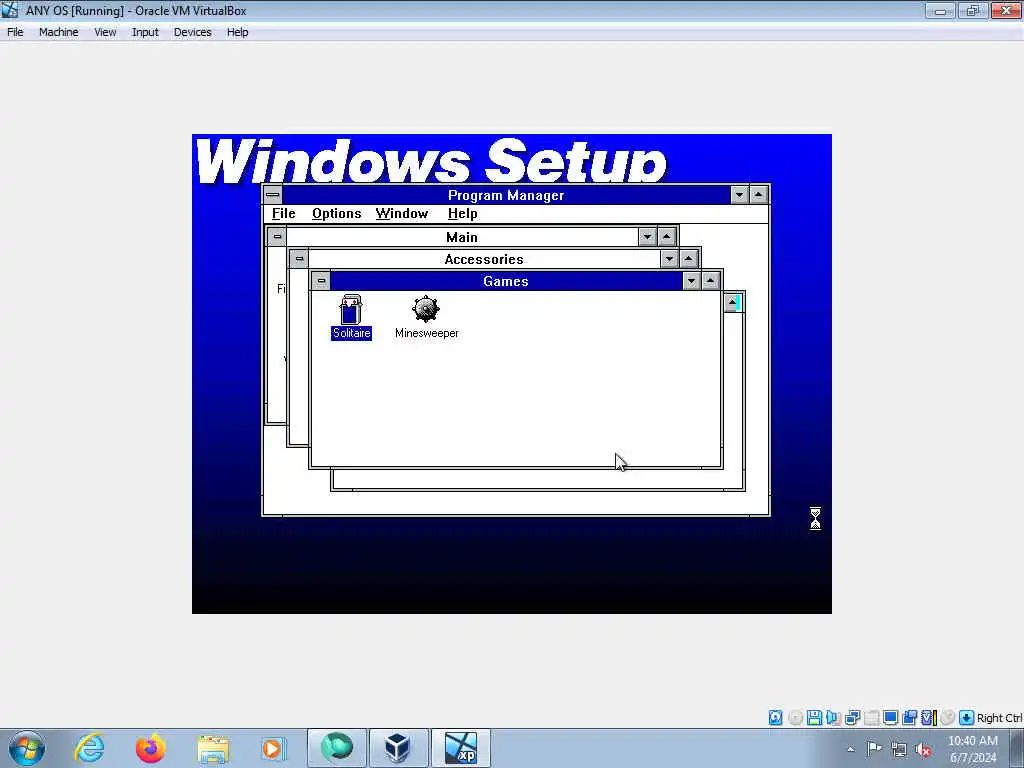Minimize the Games group window
The width and height of the screenshot is (1024, 768).
point(692,281)
